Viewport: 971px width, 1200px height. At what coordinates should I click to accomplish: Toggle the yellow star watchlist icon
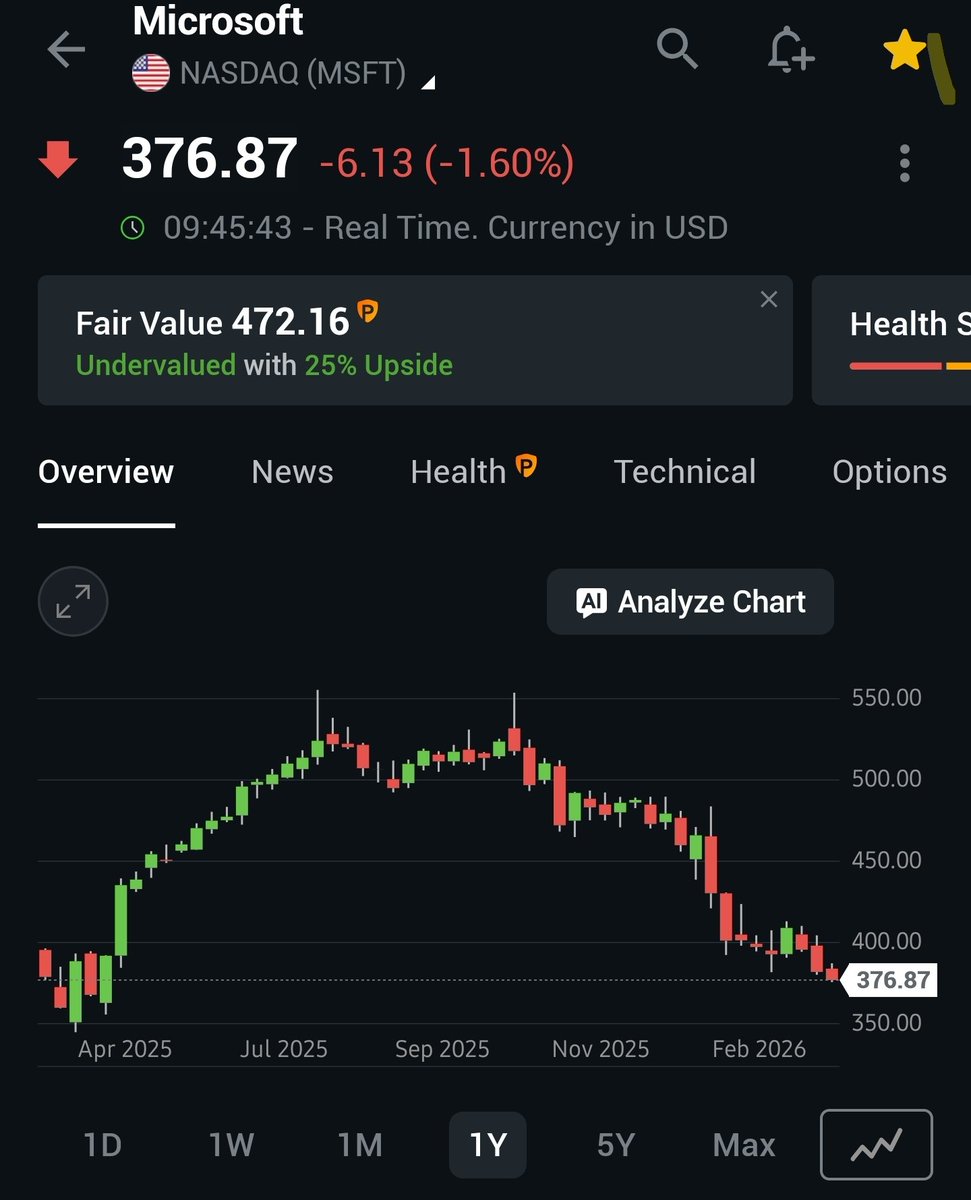[904, 51]
